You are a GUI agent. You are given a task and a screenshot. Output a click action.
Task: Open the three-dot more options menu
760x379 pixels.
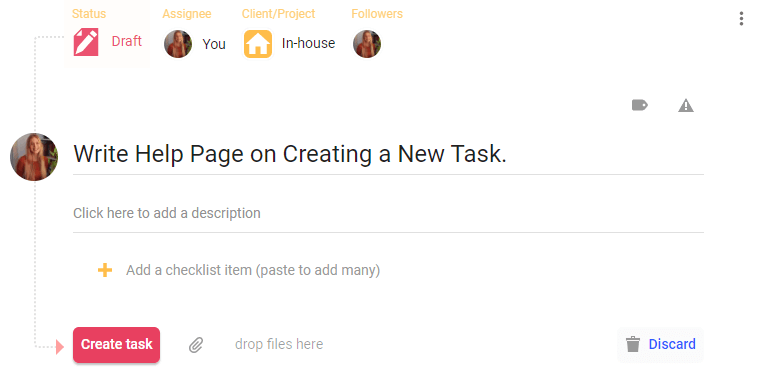pos(741,18)
